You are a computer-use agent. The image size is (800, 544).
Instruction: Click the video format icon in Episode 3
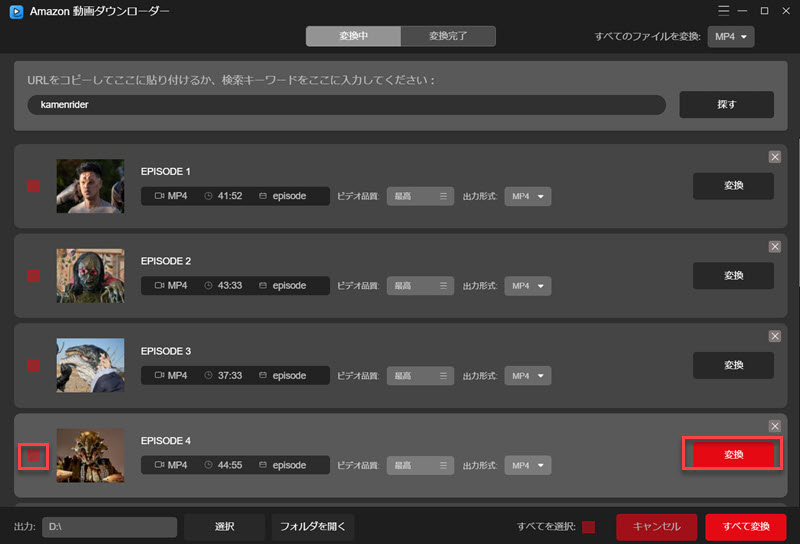click(159, 376)
